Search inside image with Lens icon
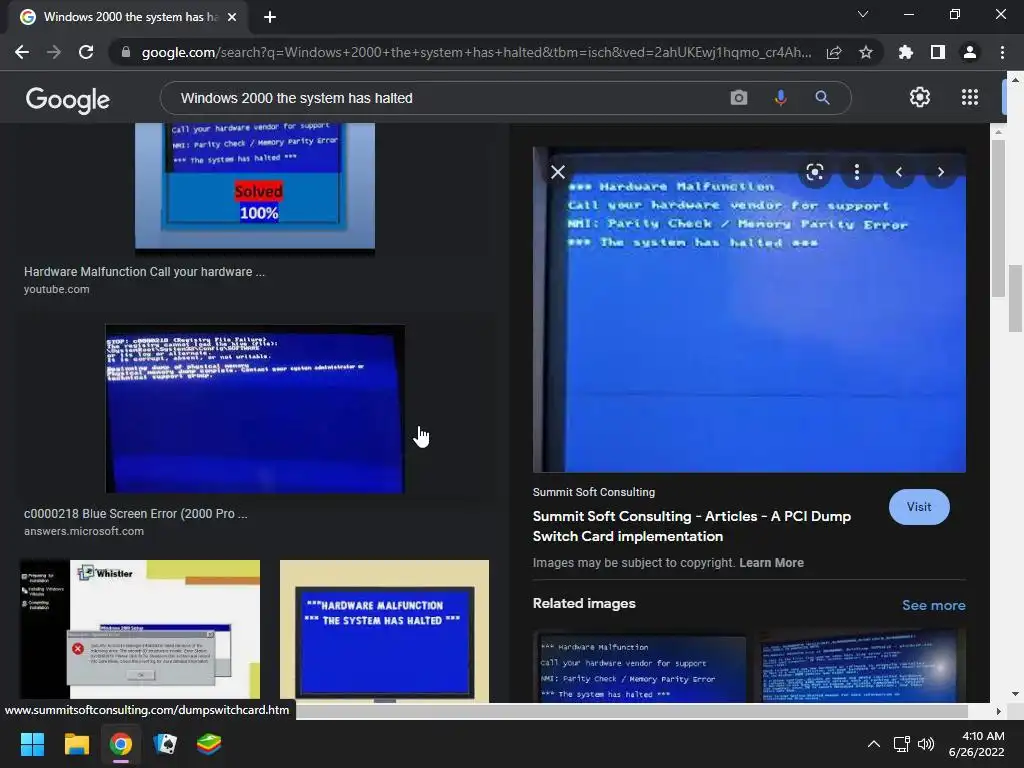 814,172
